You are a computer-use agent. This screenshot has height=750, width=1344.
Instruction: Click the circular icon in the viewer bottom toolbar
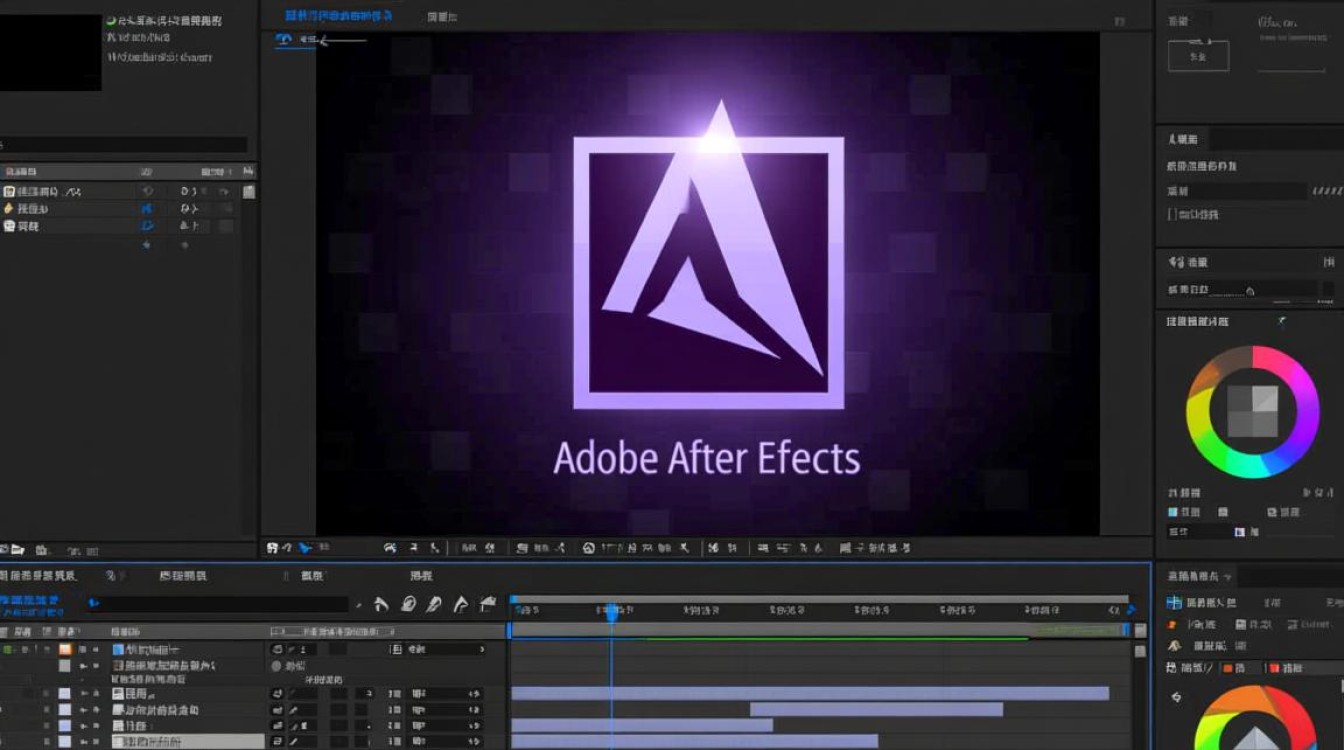(589, 548)
